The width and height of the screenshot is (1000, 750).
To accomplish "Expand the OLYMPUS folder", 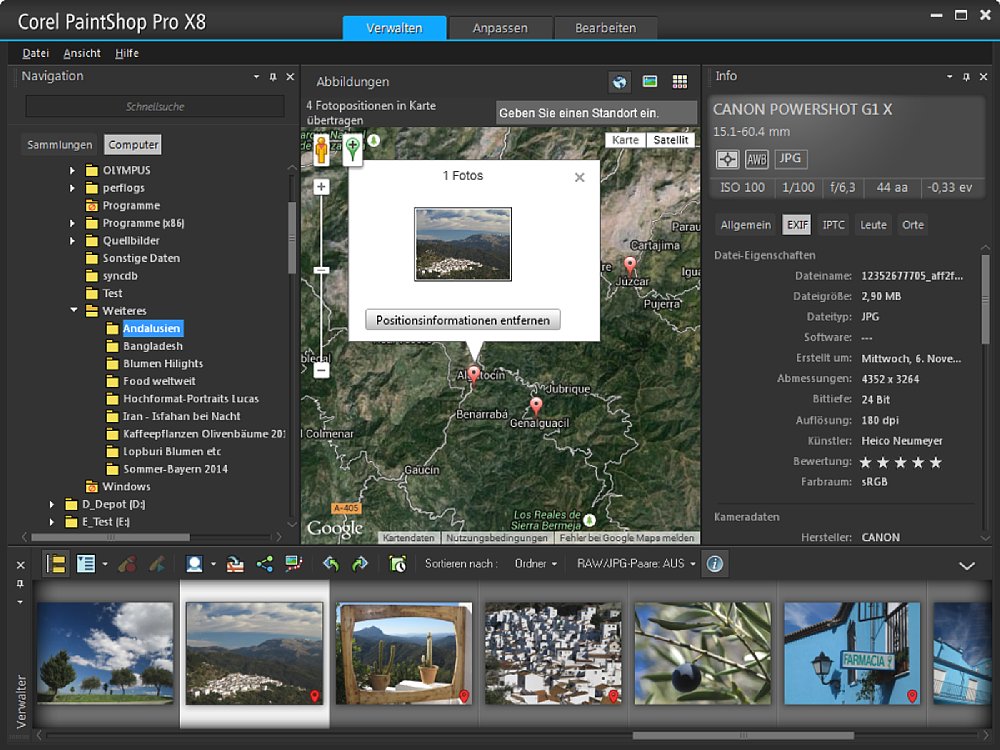I will pos(72,170).
